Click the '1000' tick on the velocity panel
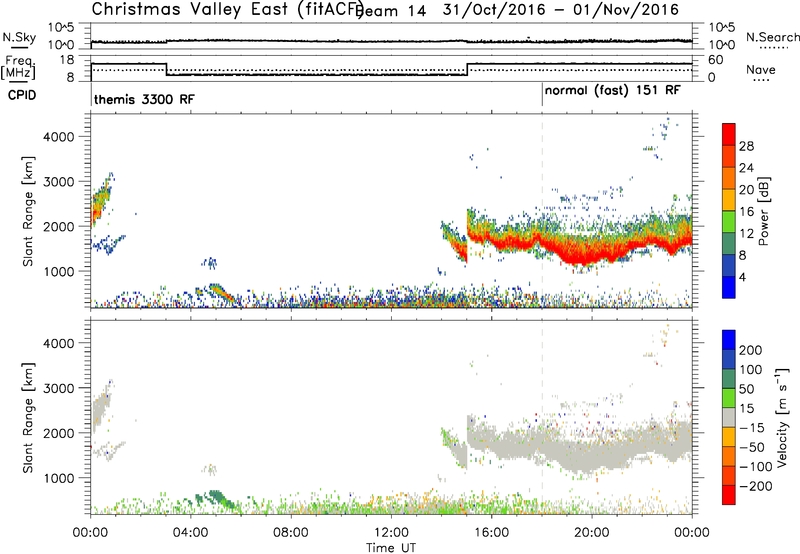This screenshot has height=554, width=800. tap(58, 478)
